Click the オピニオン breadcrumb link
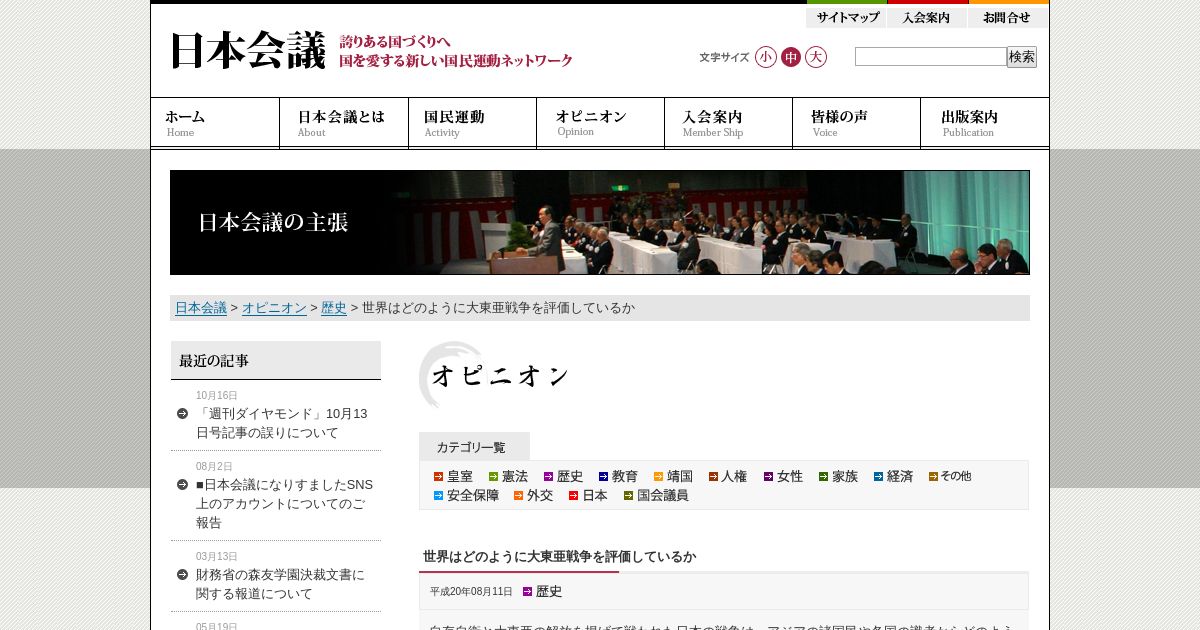The image size is (1200, 630). pyautogui.click(x=274, y=308)
